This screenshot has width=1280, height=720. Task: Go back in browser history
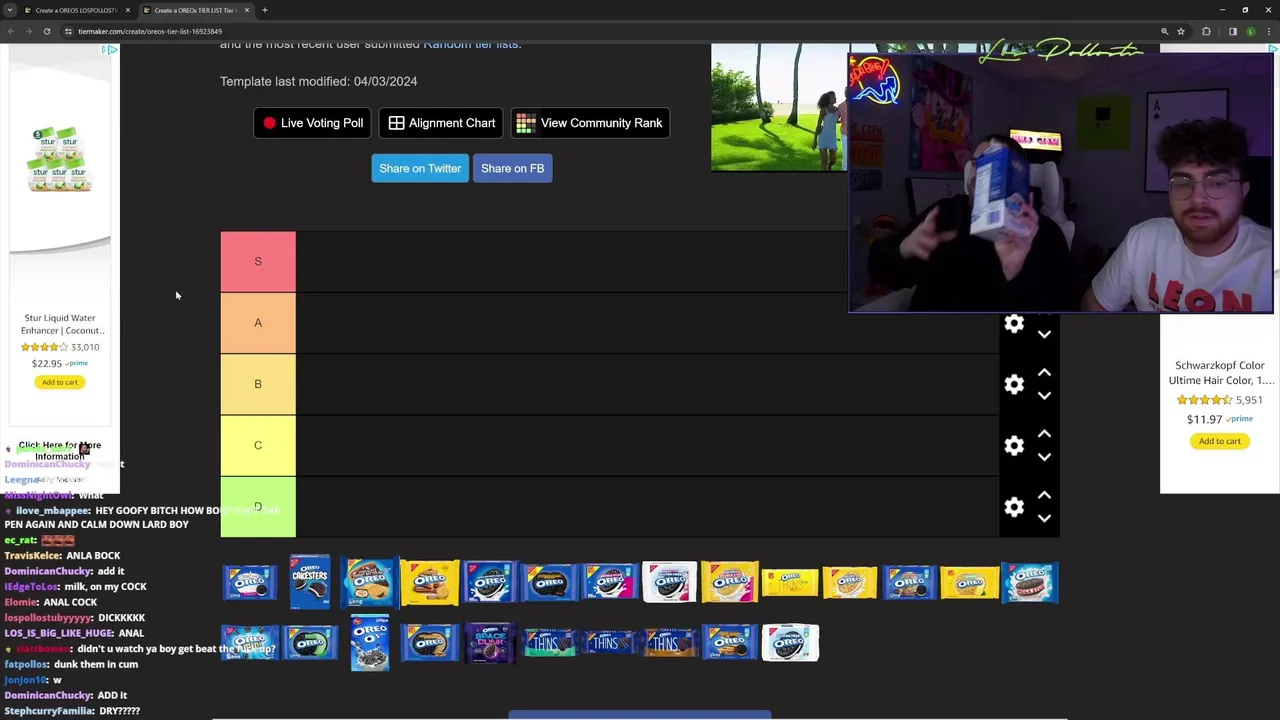(x=11, y=31)
